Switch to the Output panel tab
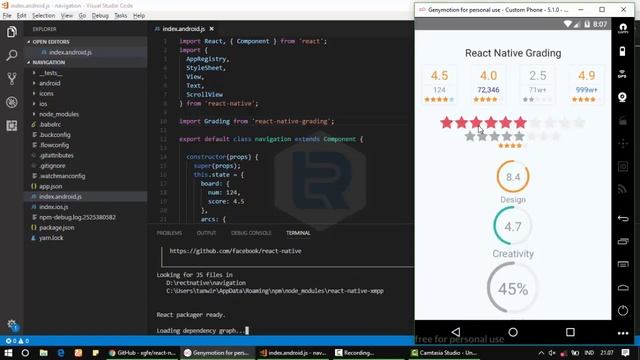 coord(207,233)
